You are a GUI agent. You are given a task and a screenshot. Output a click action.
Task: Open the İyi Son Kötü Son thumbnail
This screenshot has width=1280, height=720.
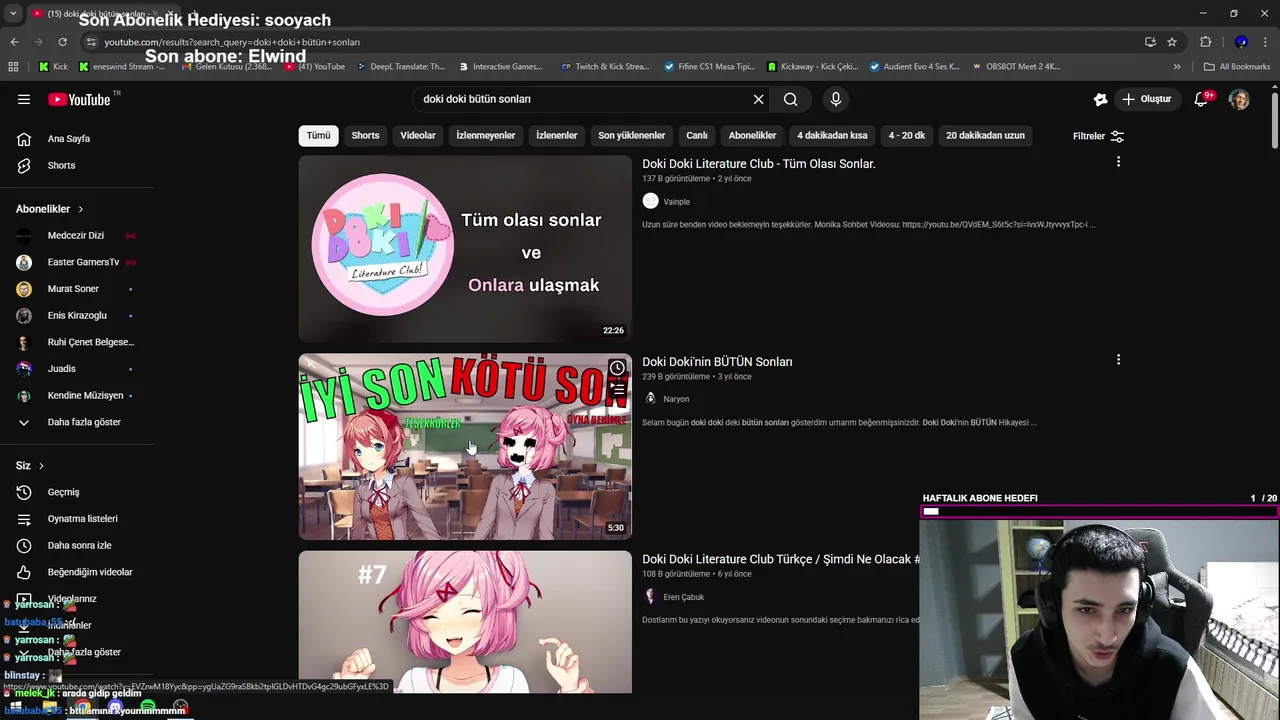pyautogui.click(x=465, y=447)
